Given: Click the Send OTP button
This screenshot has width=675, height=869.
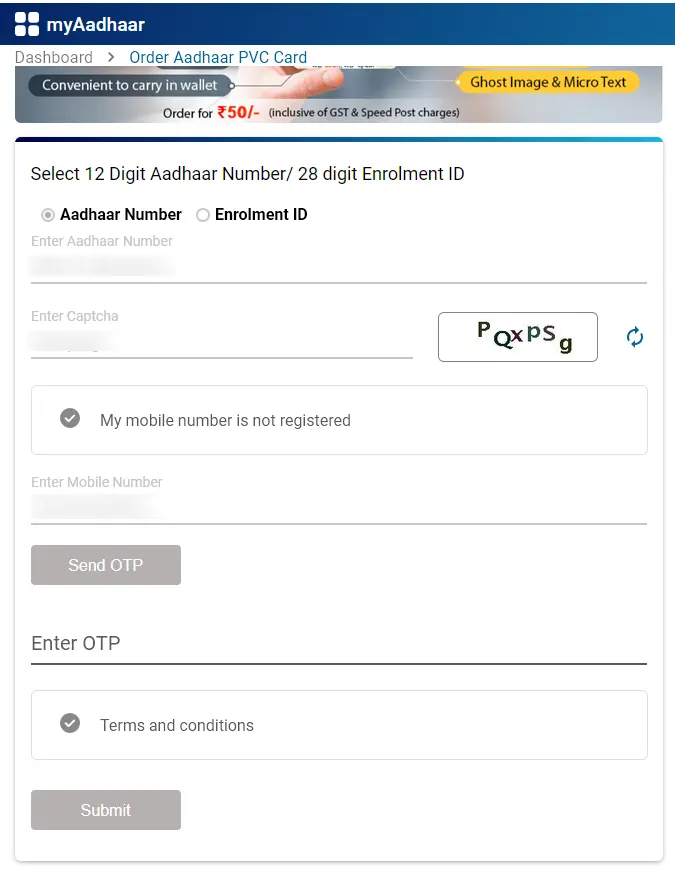Looking at the screenshot, I should 106,565.
